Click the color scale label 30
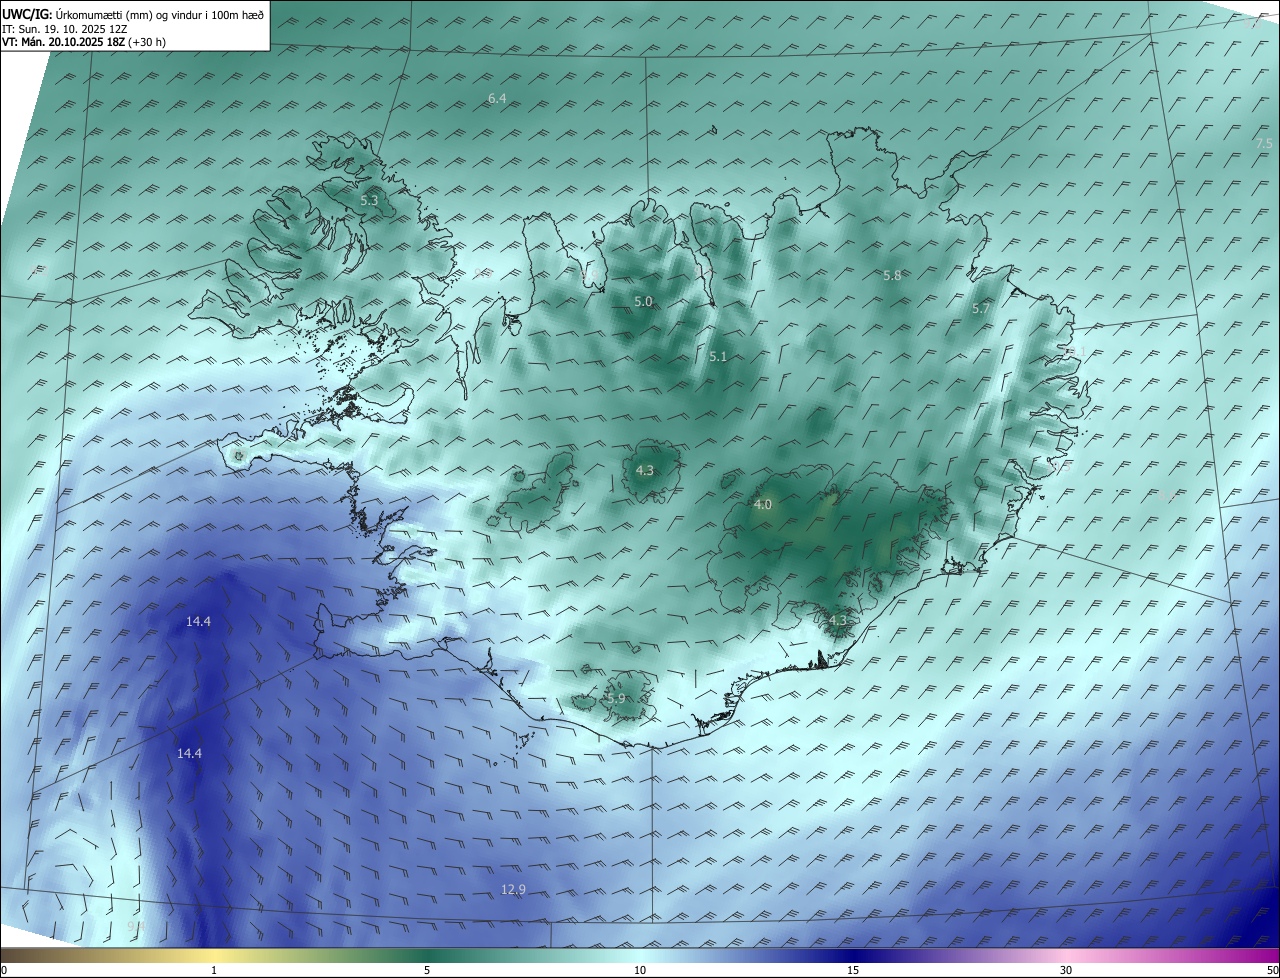The width and height of the screenshot is (1280, 978). click(x=1066, y=970)
